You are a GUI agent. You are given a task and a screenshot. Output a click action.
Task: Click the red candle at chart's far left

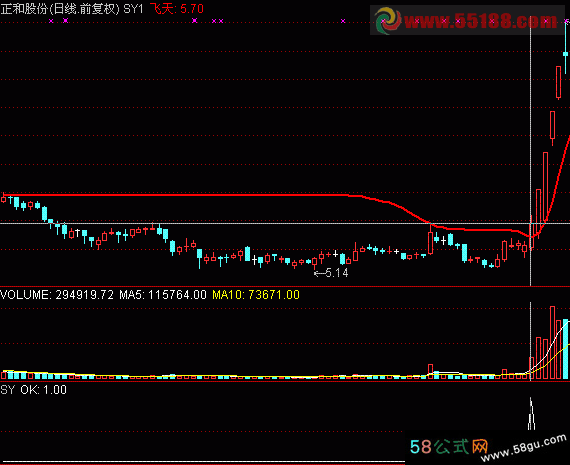coord(4,199)
